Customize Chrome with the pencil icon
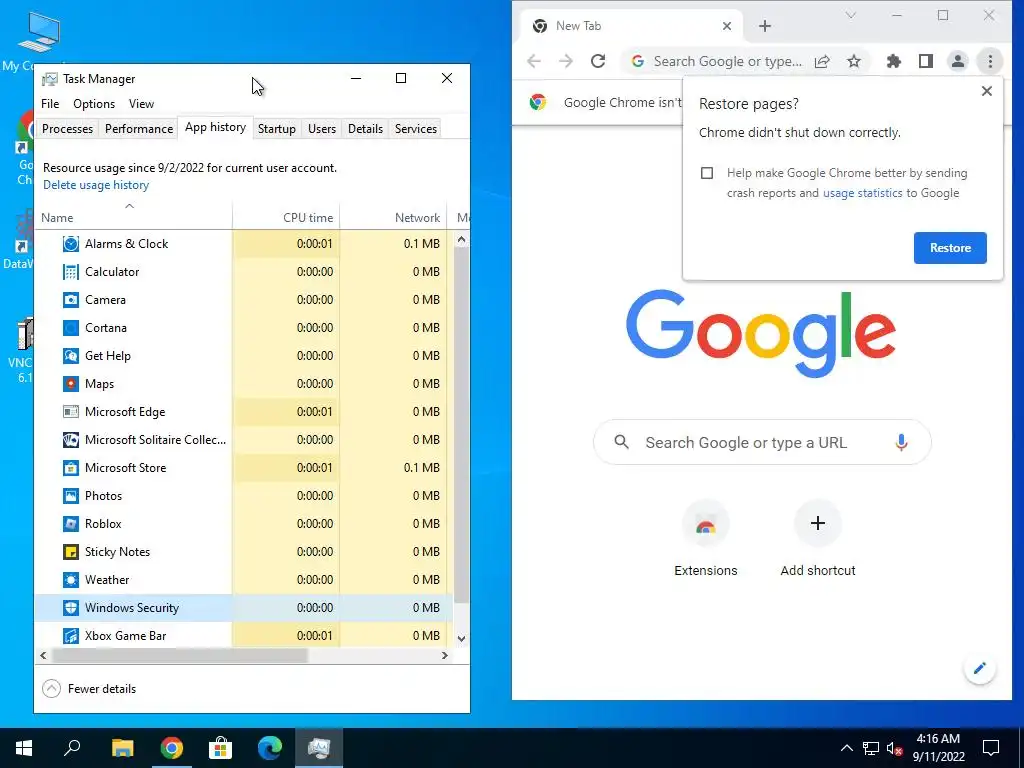1024x768 pixels. coord(980,668)
